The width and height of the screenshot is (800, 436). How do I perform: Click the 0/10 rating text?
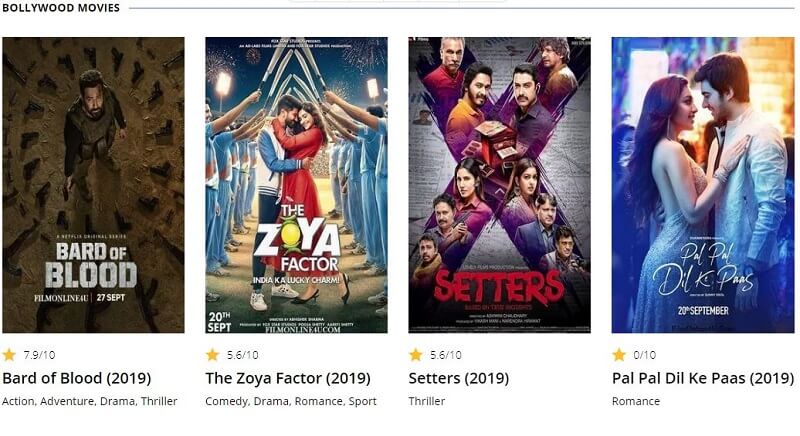tap(643, 355)
